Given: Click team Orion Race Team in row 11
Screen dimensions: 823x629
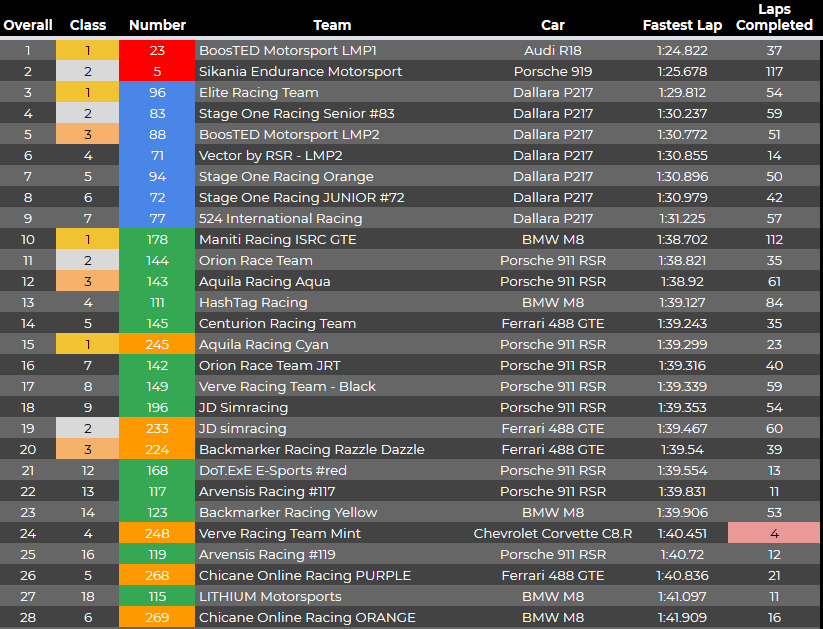Looking at the screenshot, I should point(256,260).
